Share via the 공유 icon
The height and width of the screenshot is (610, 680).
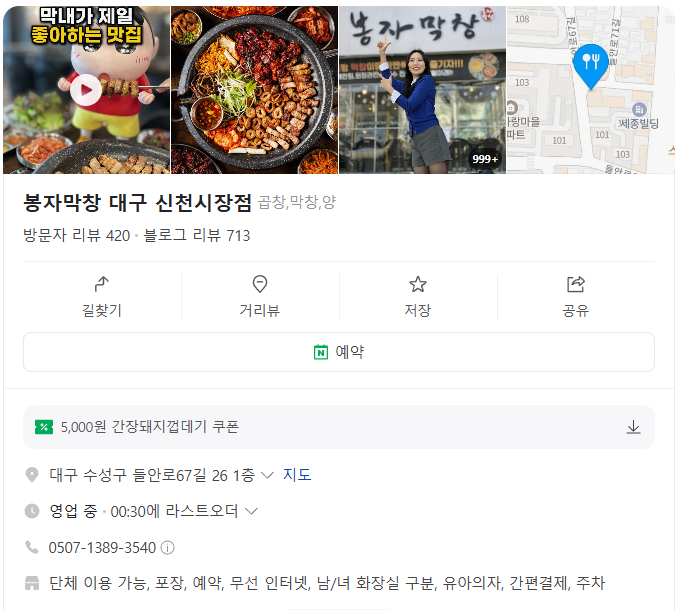(575, 284)
